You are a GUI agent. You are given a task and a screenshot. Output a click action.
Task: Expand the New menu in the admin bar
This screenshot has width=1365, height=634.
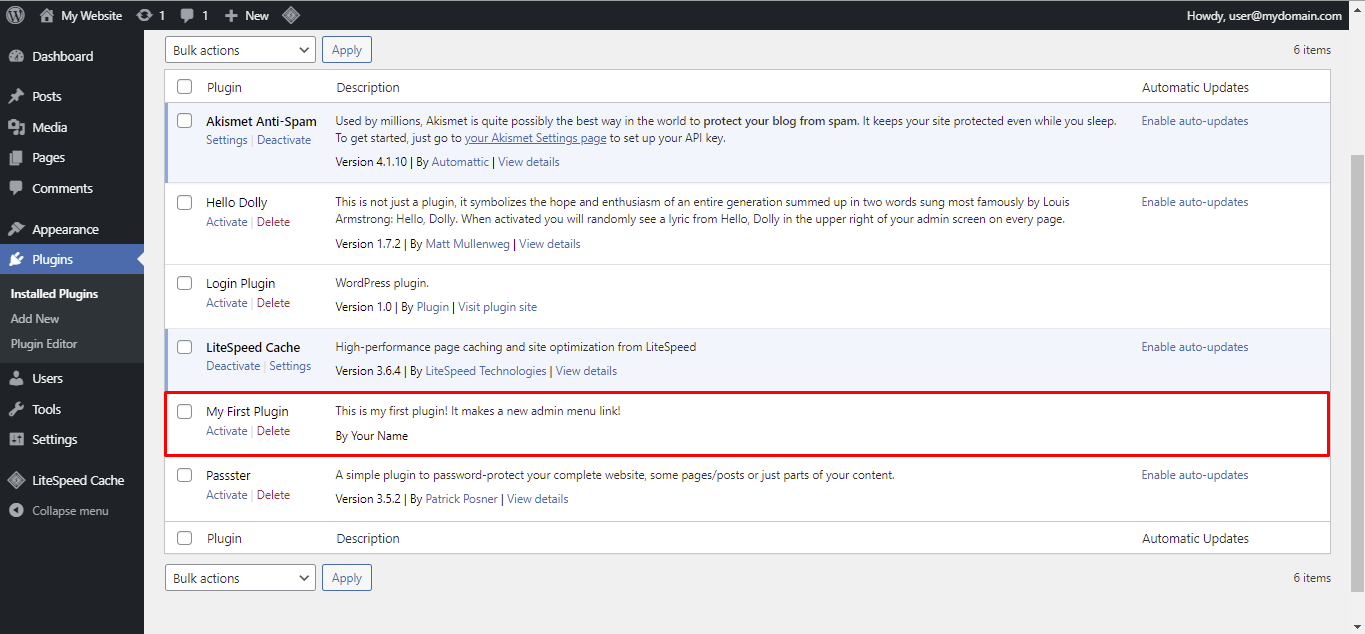tap(245, 15)
